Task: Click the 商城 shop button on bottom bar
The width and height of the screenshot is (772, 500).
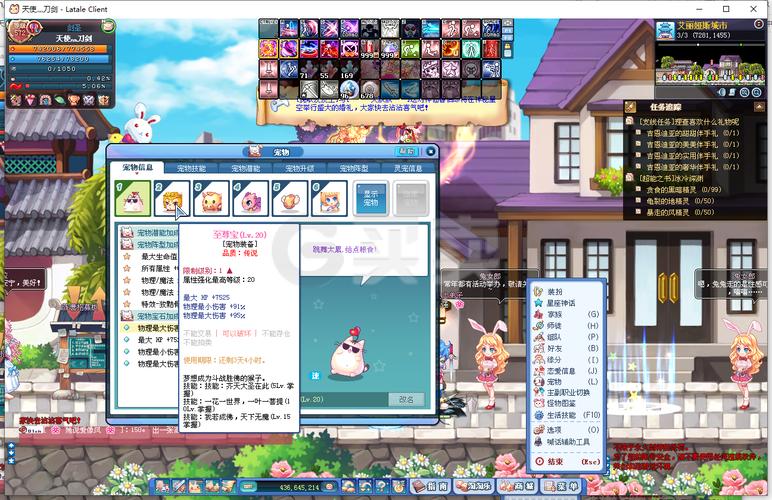Action: 517,486
